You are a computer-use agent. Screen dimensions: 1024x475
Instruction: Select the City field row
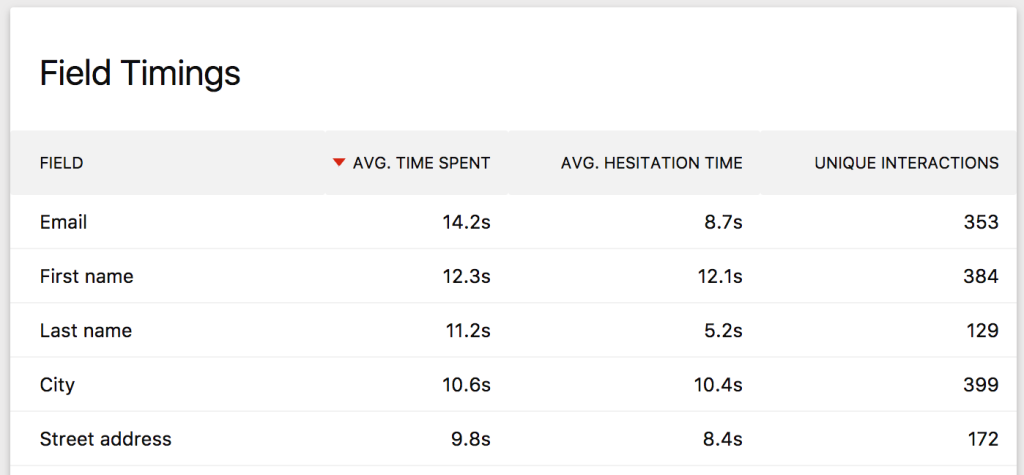tap(57, 384)
